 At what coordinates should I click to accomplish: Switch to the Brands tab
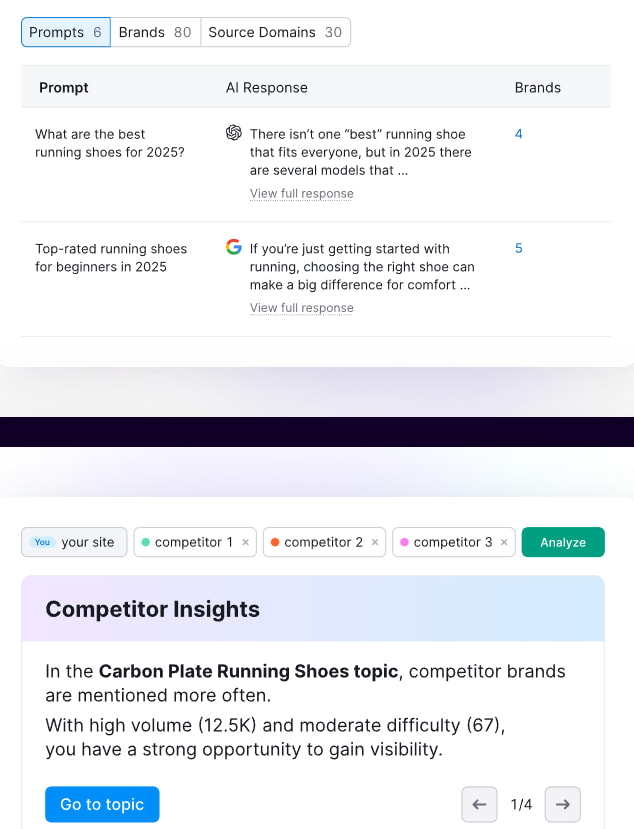point(155,32)
